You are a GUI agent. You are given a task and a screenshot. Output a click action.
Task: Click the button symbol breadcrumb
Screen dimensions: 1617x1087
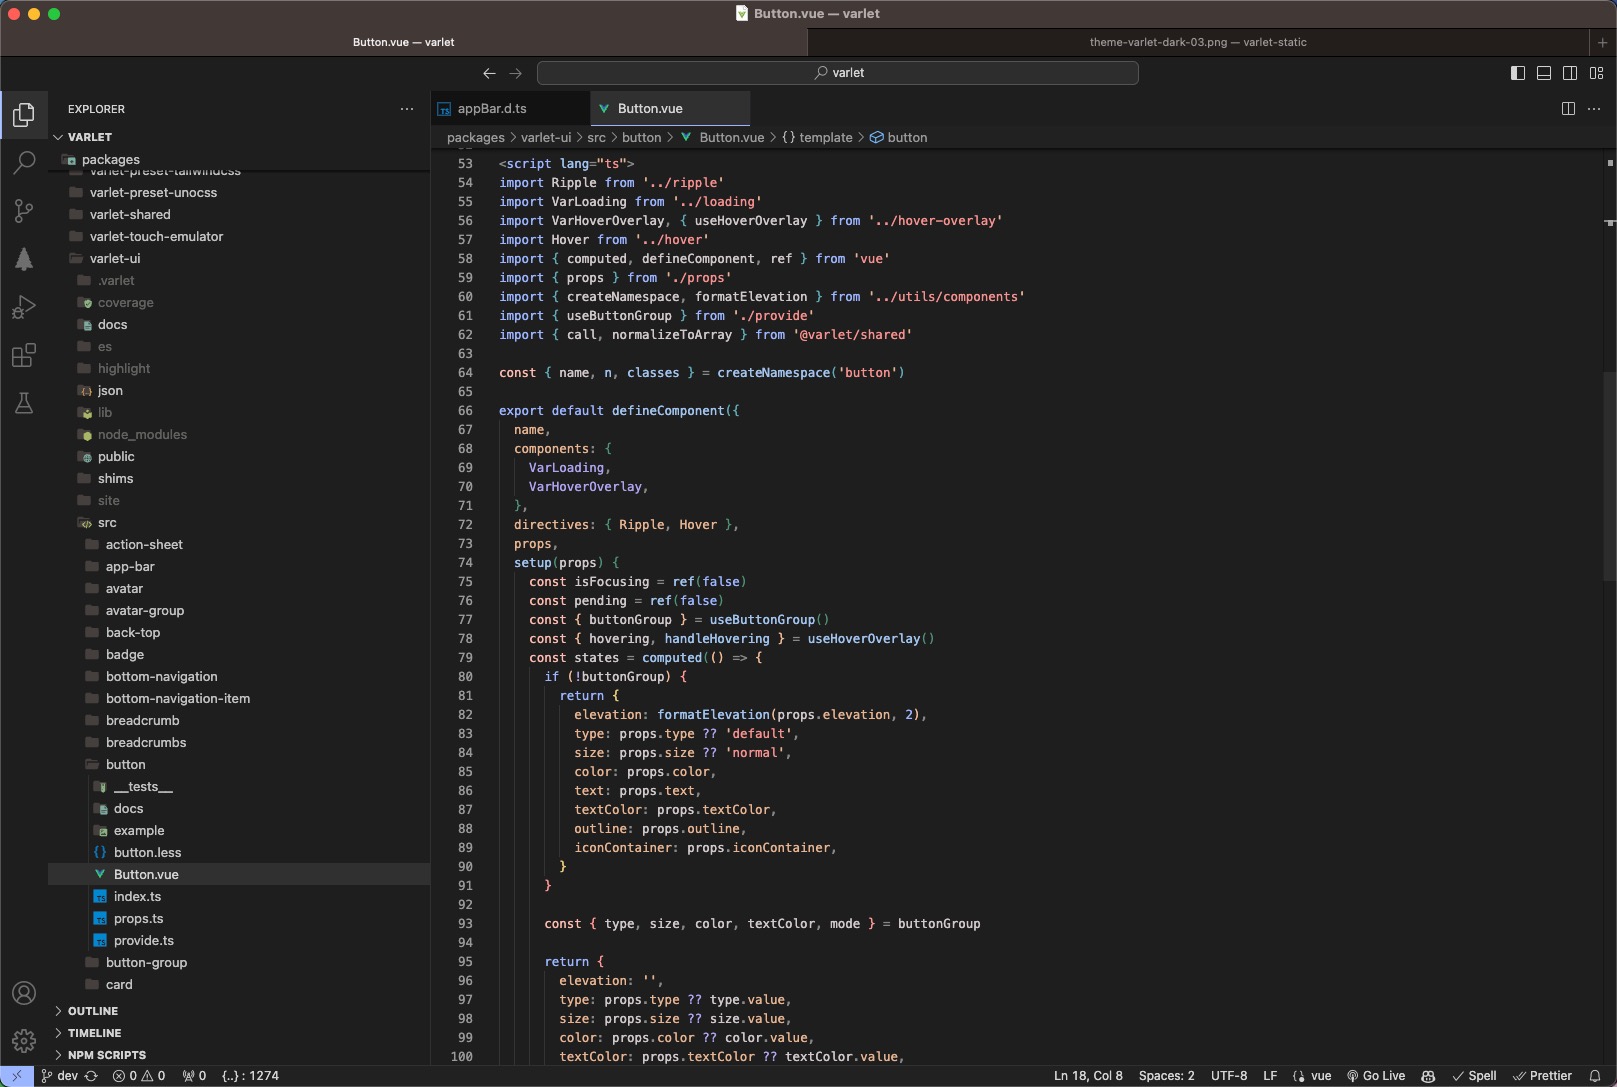[898, 138]
